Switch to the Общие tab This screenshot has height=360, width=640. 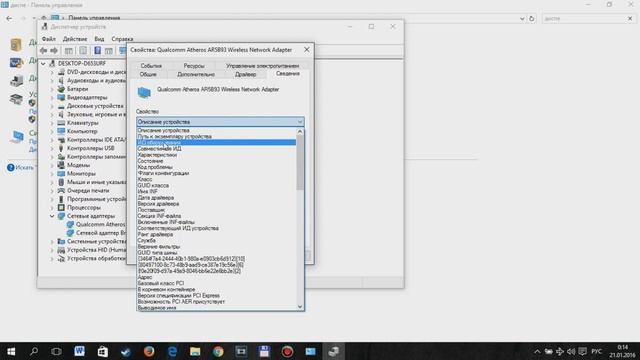coord(148,74)
